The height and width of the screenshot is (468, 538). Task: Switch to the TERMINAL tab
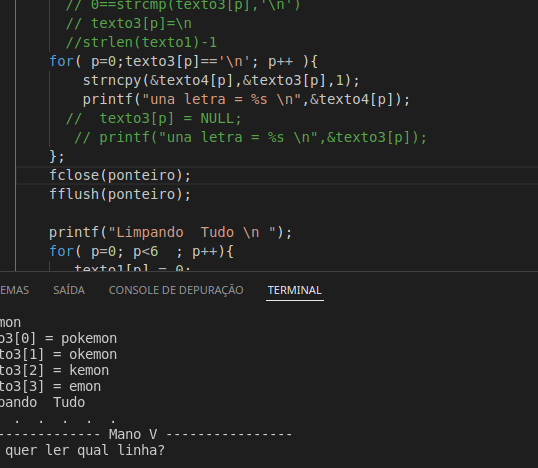[294, 290]
